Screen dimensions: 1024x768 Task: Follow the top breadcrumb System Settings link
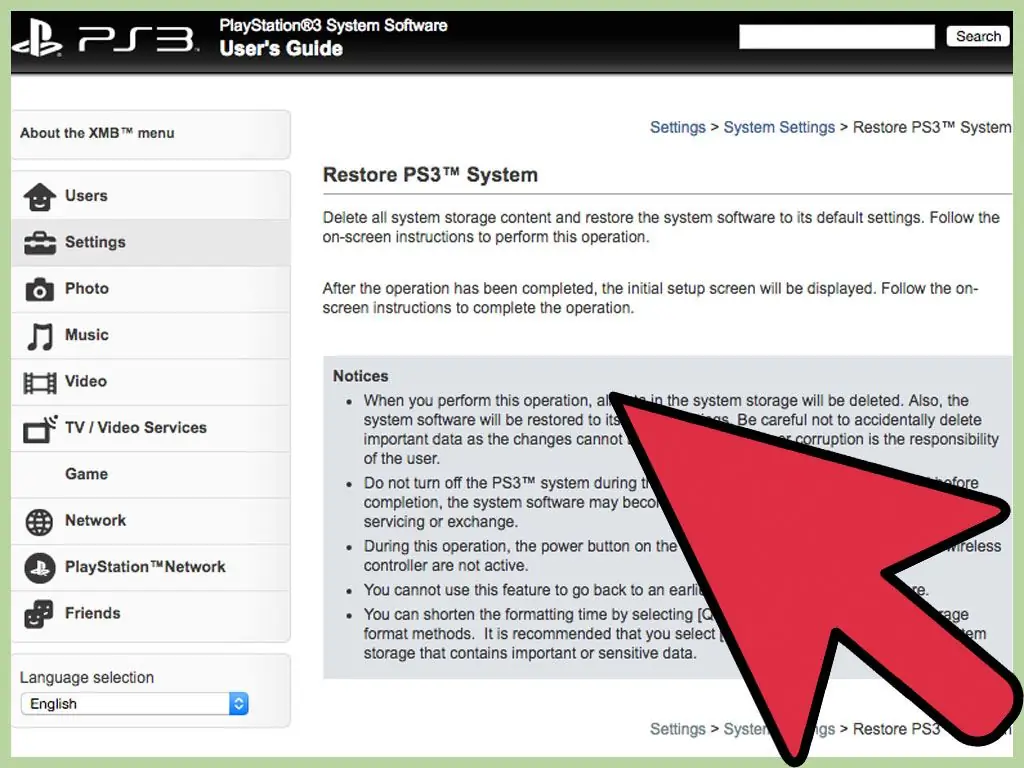tap(778, 127)
